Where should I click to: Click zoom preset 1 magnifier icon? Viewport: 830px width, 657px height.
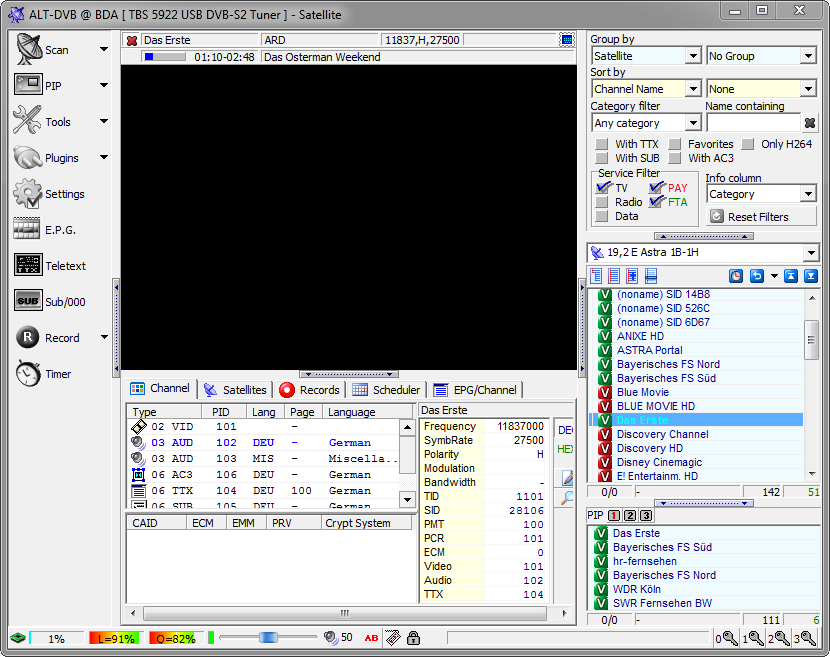point(752,638)
